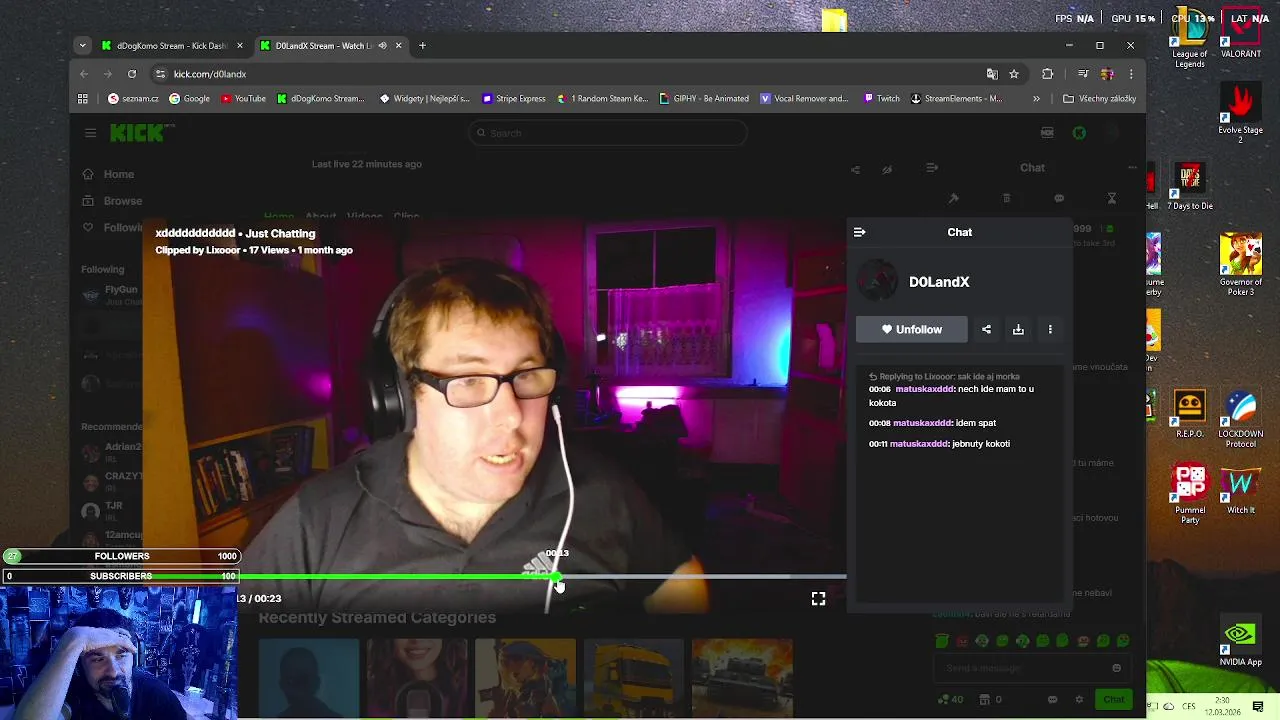1280x720 pixels.
Task: View site information icon in address bar
Action: click(160, 74)
